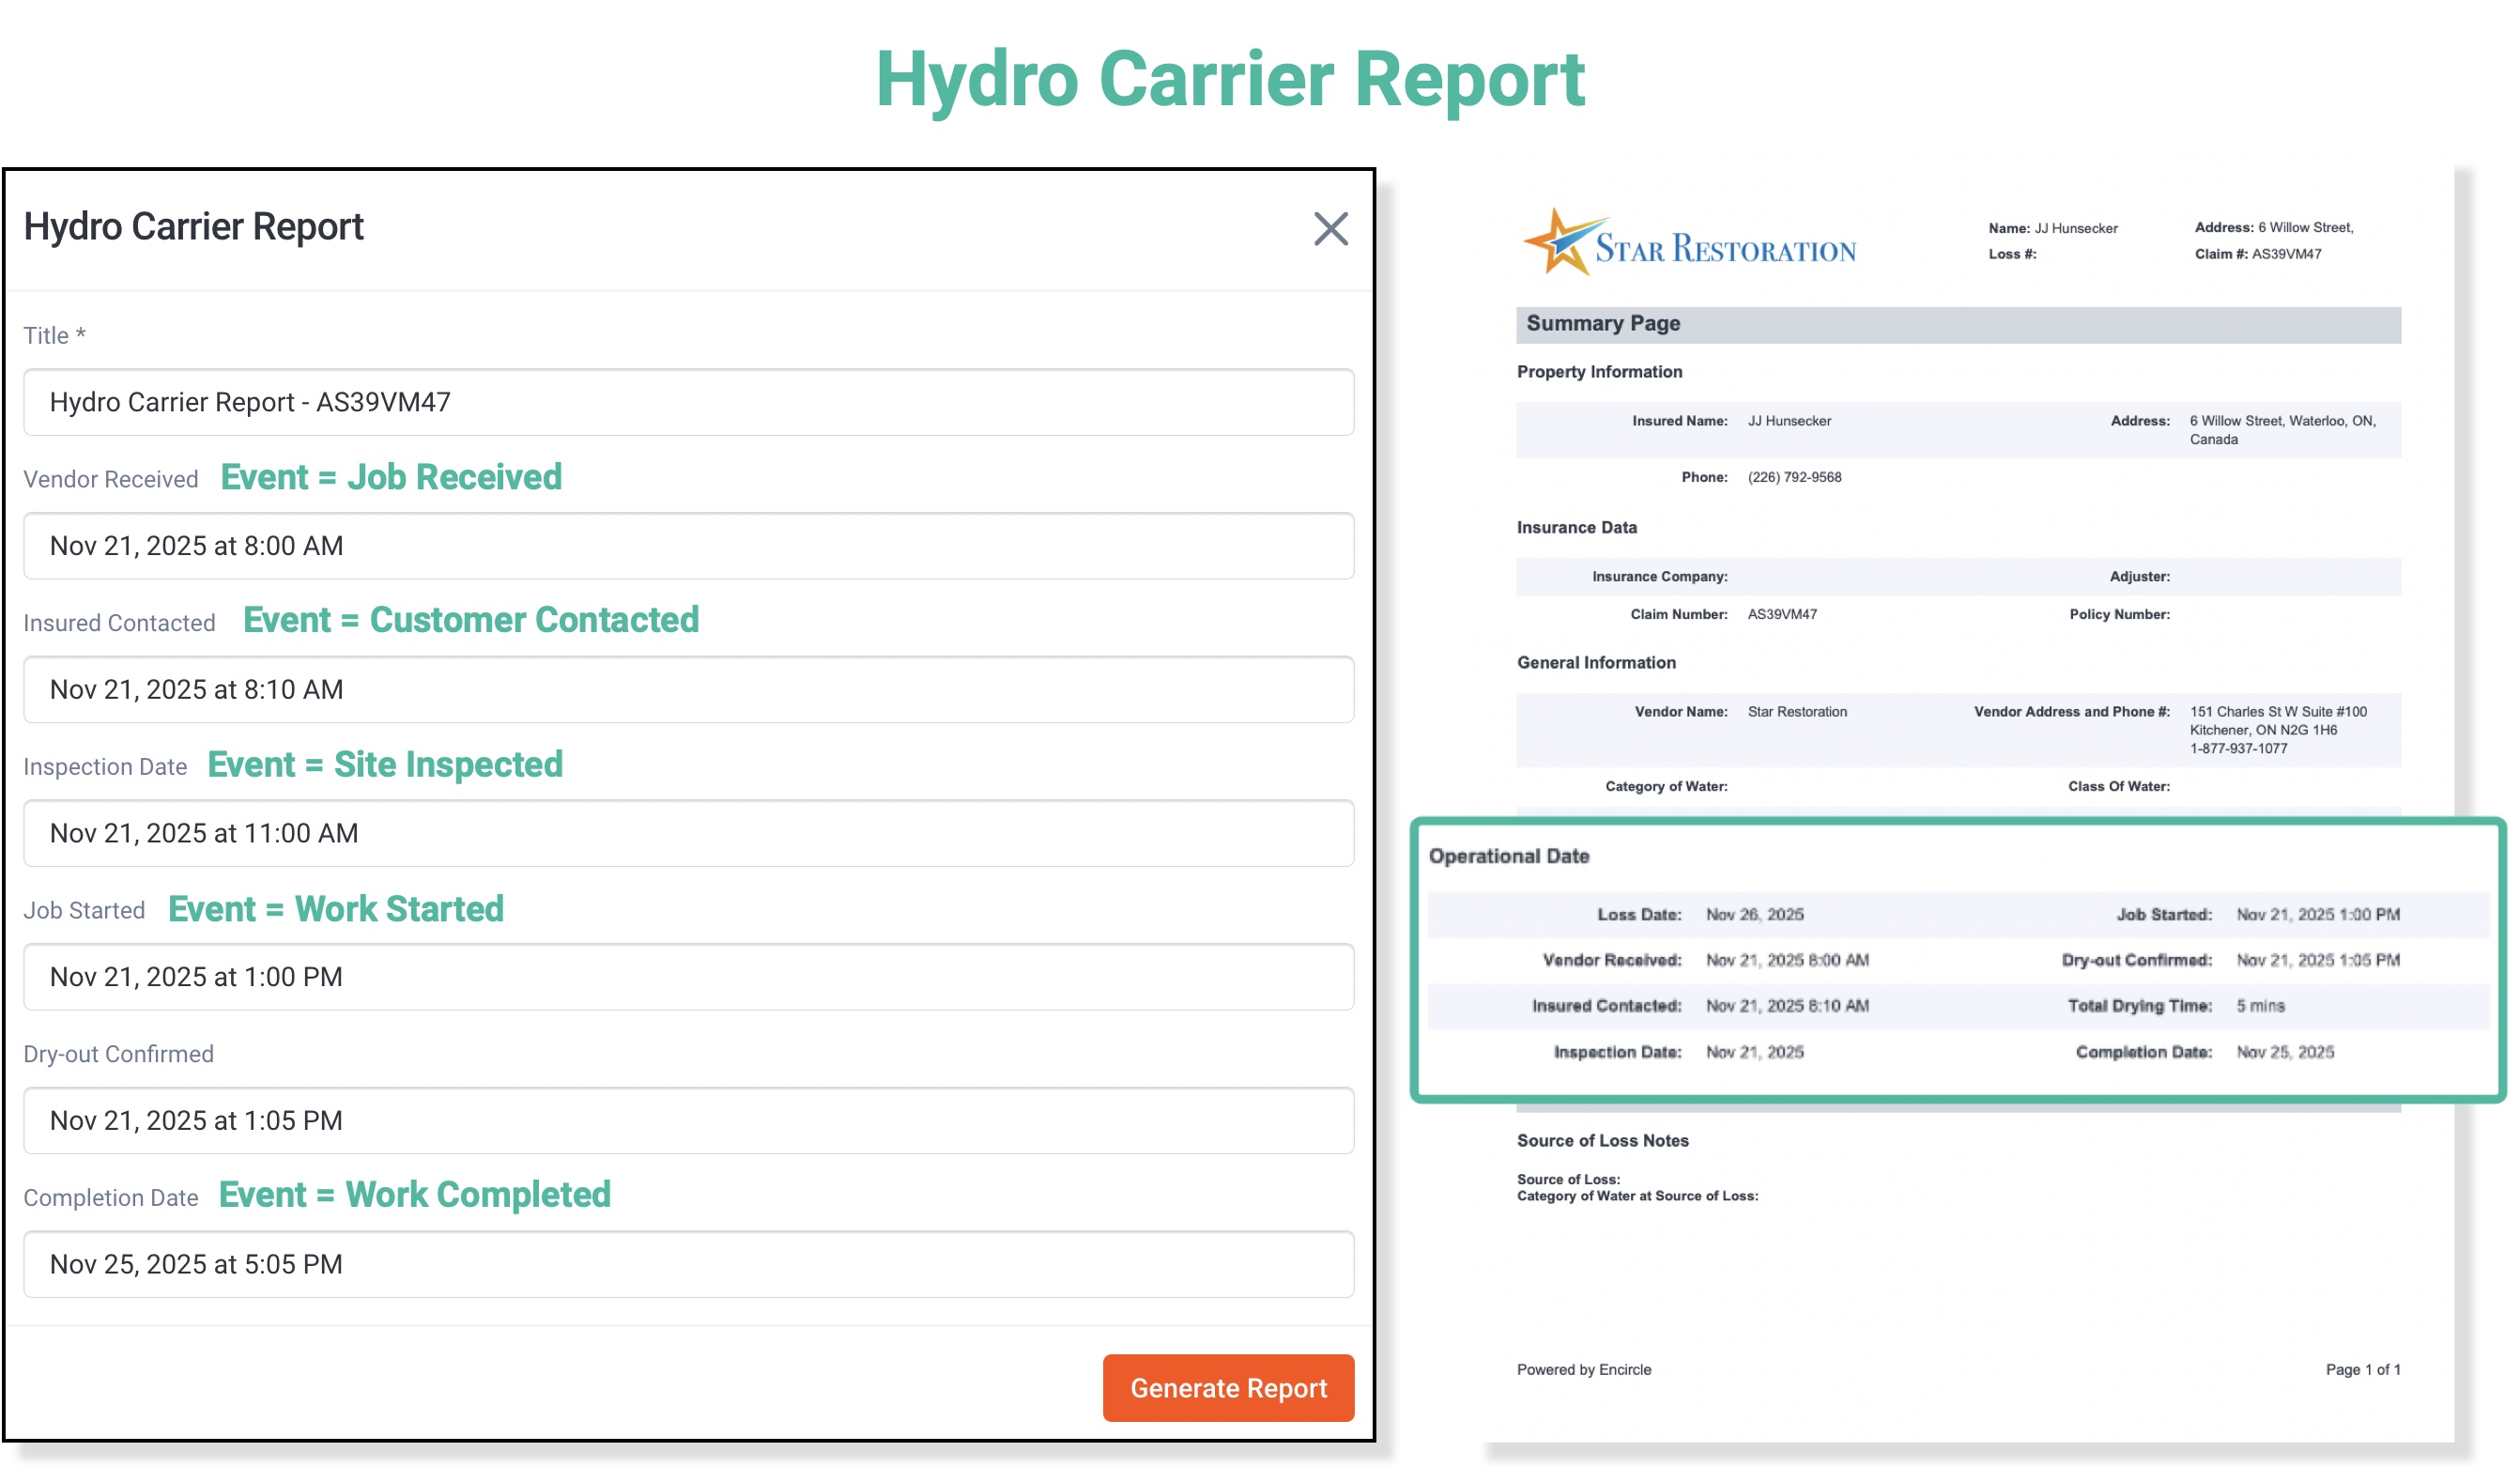
Task: Select the Loss Date value Nov 26, 2025
Action: click(x=1755, y=913)
